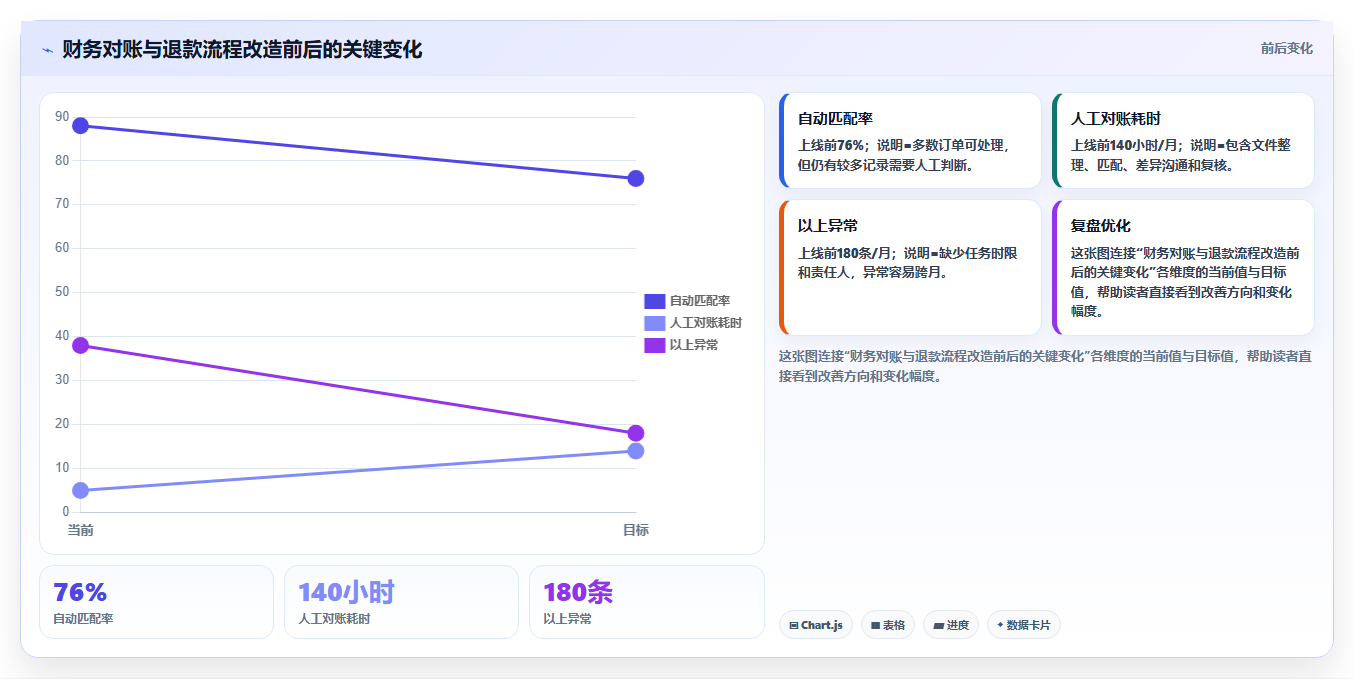This screenshot has height=679, width=1354.
Task: Click the 76% KPI value
Action: 80,592
